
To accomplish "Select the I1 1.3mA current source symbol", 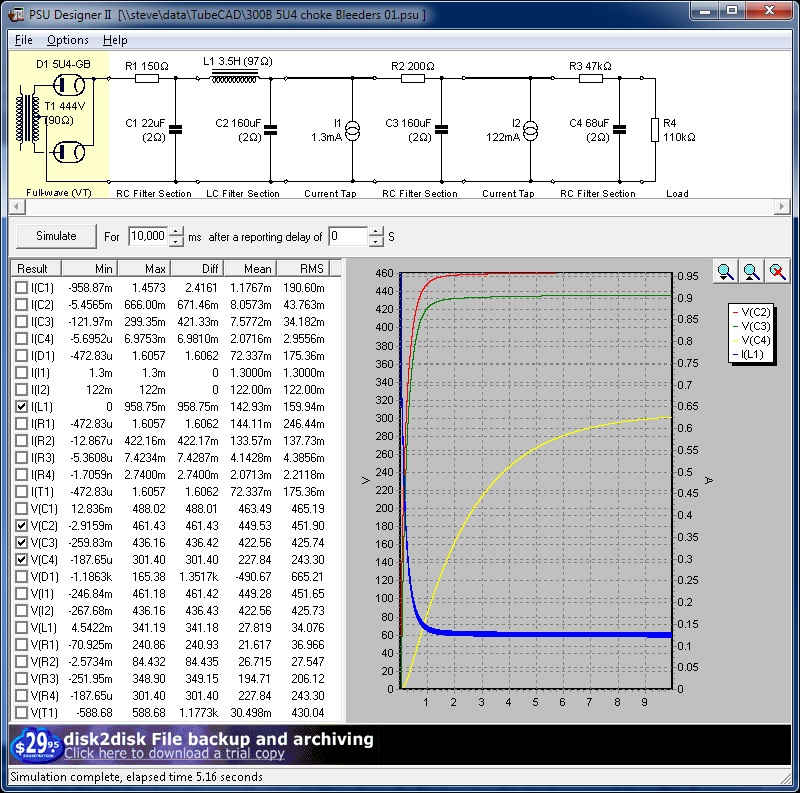I will click(x=352, y=129).
